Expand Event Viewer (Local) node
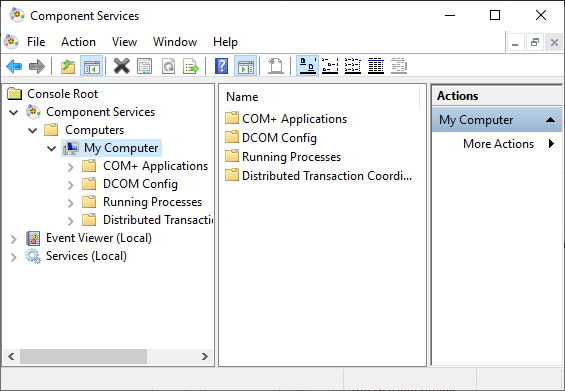The width and height of the screenshot is (565, 391). 14,239
